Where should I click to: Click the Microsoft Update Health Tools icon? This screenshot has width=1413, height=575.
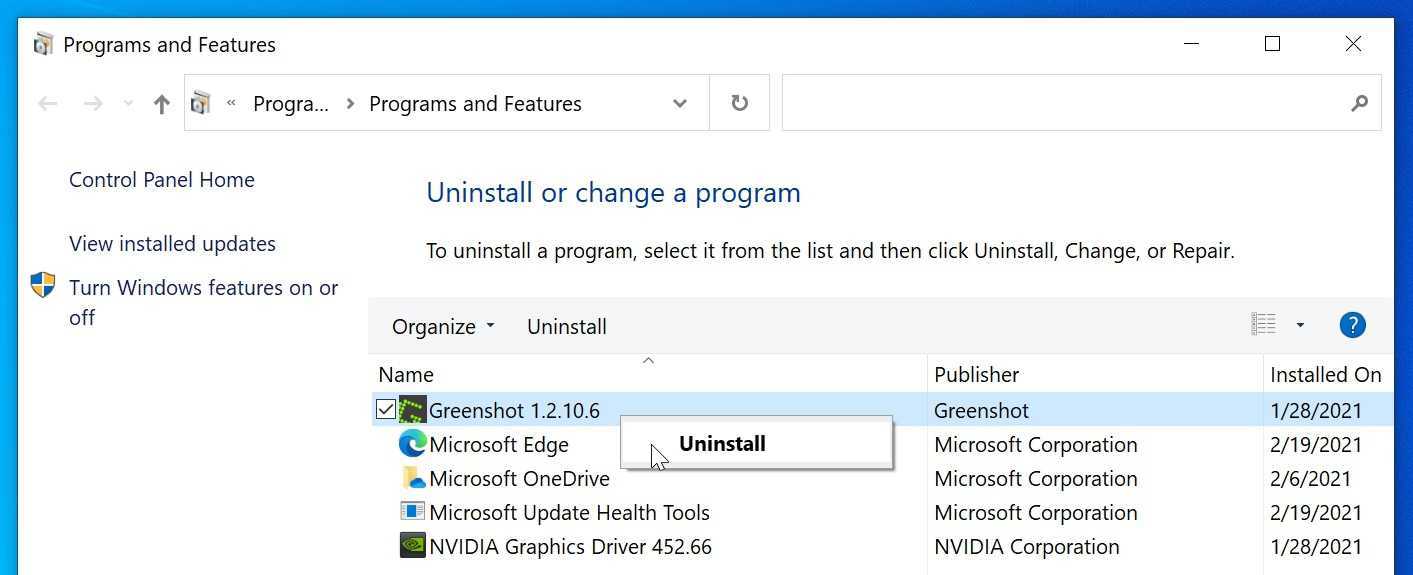(412, 512)
